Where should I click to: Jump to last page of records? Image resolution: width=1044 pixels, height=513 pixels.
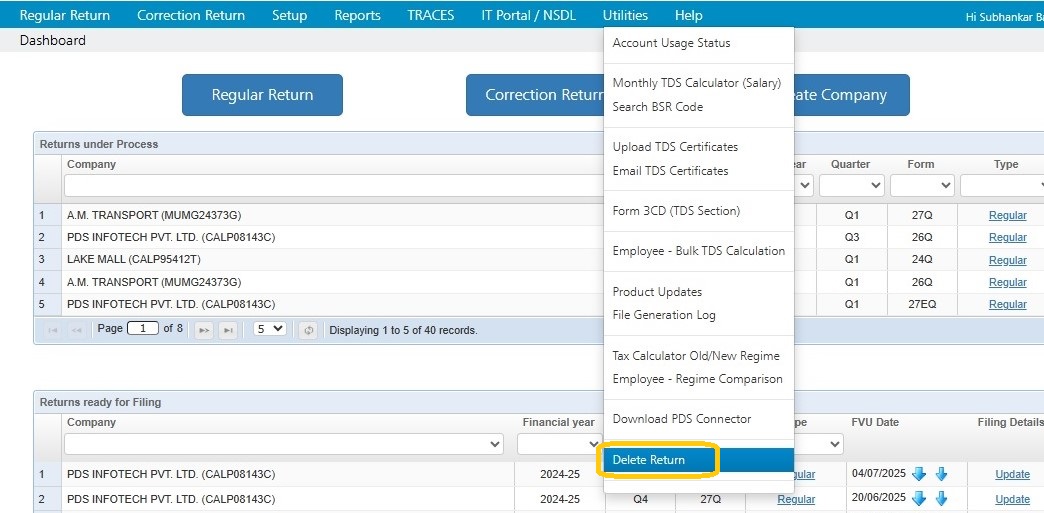tap(228, 330)
